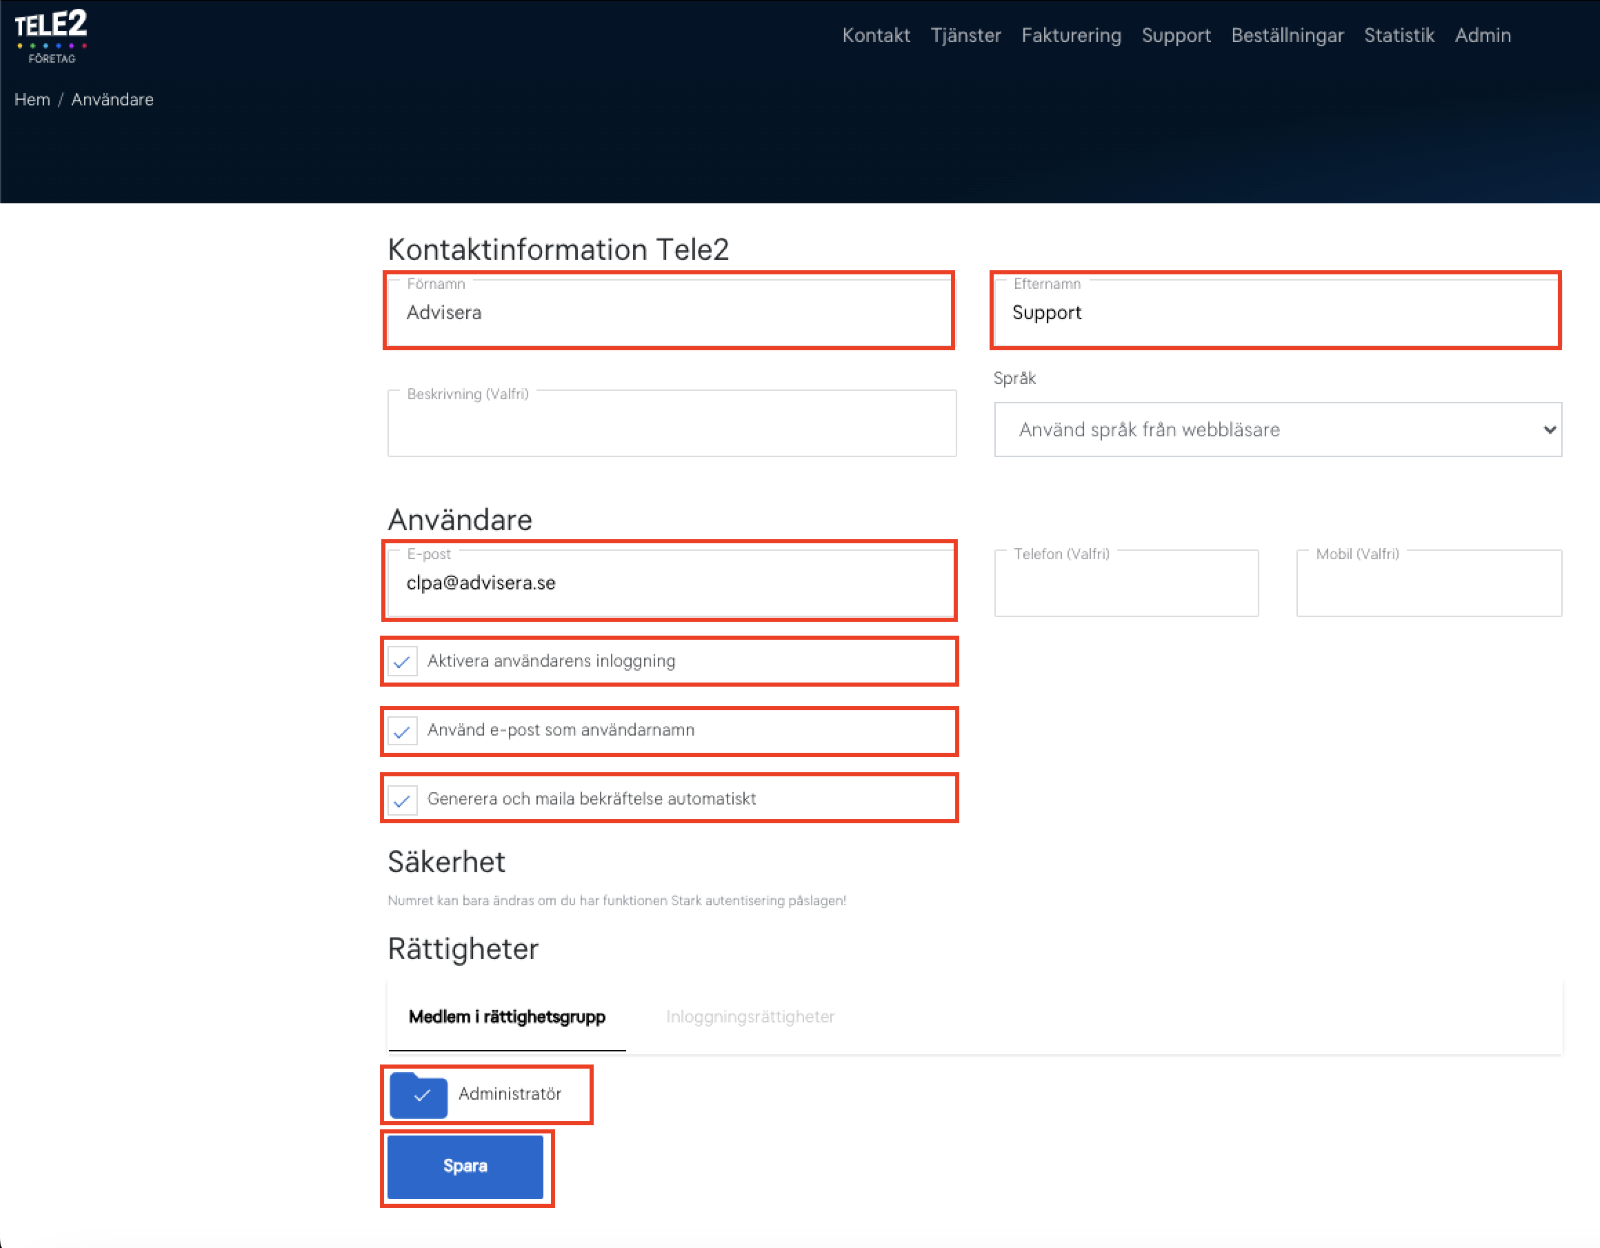Click the Tele2 Företag logo
The image size is (1600, 1248).
(52, 35)
